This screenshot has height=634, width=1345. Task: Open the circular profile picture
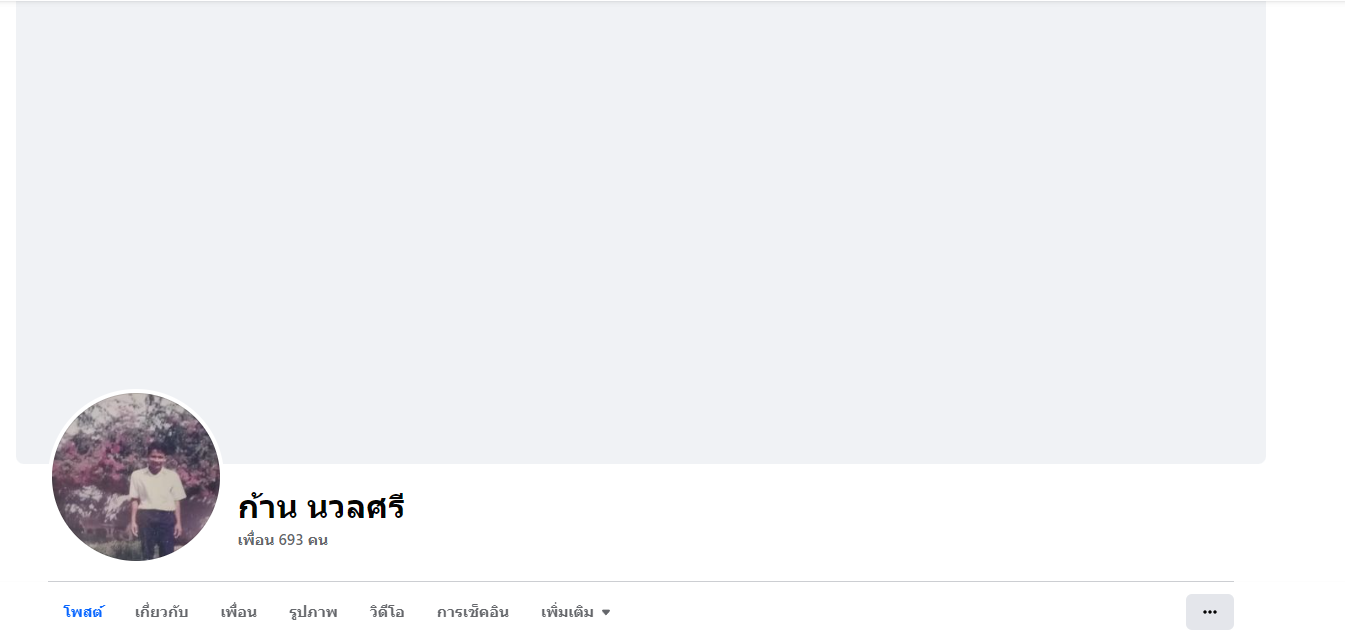pos(136,477)
